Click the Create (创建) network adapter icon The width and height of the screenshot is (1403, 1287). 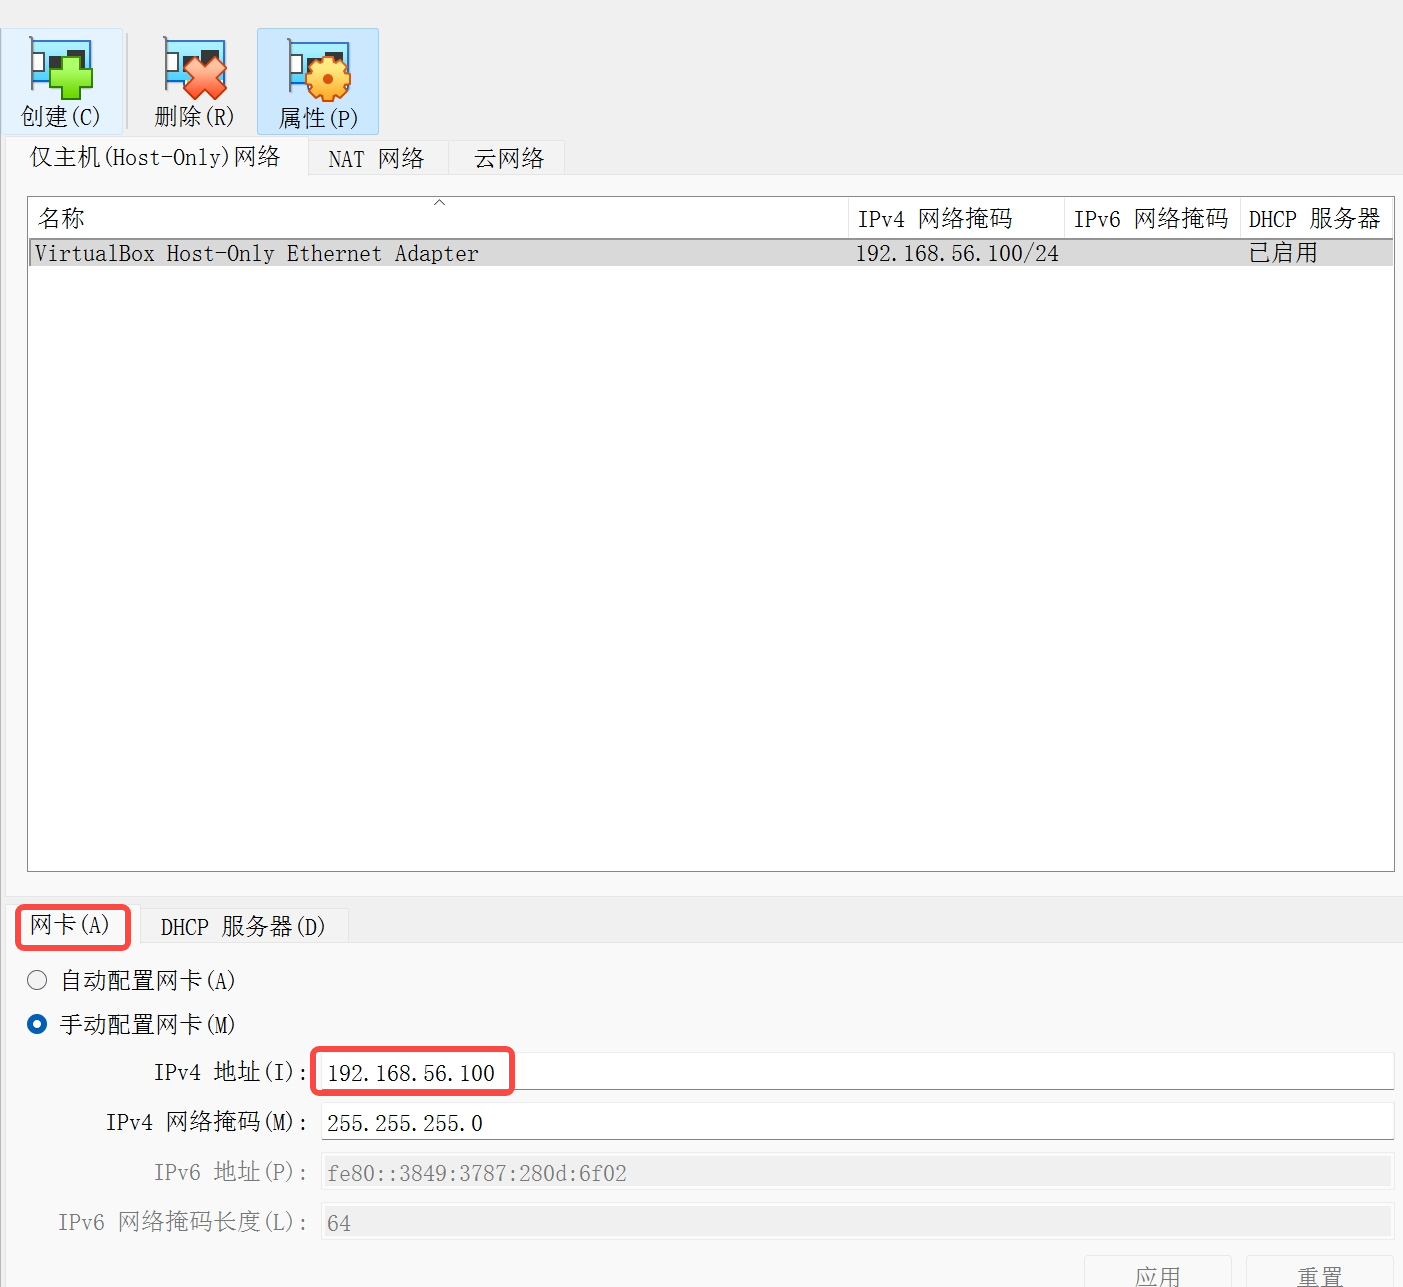[x=61, y=81]
